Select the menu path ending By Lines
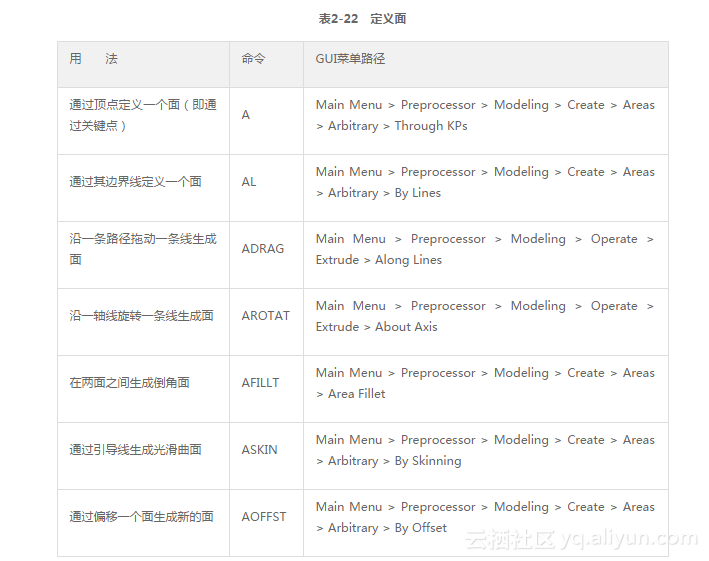Viewport: 709px width, 561px height. tap(485, 182)
